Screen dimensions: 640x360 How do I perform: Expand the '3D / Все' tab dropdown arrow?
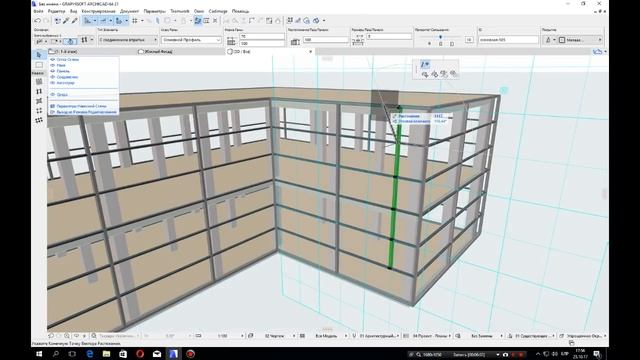coord(311,52)
